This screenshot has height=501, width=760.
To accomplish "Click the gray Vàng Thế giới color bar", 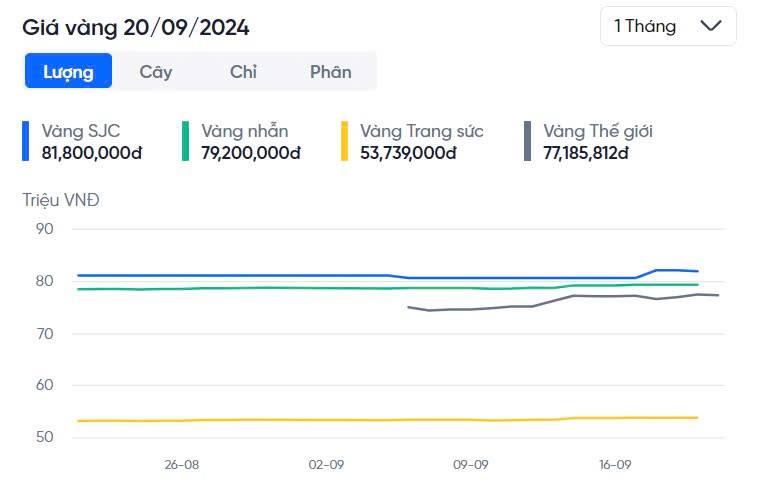I will click(x=527, y=141).
